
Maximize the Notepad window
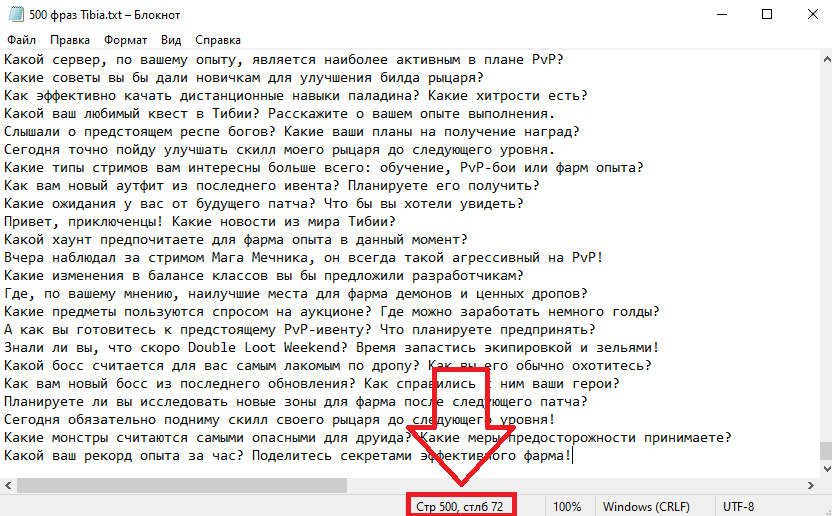(767, 14)
